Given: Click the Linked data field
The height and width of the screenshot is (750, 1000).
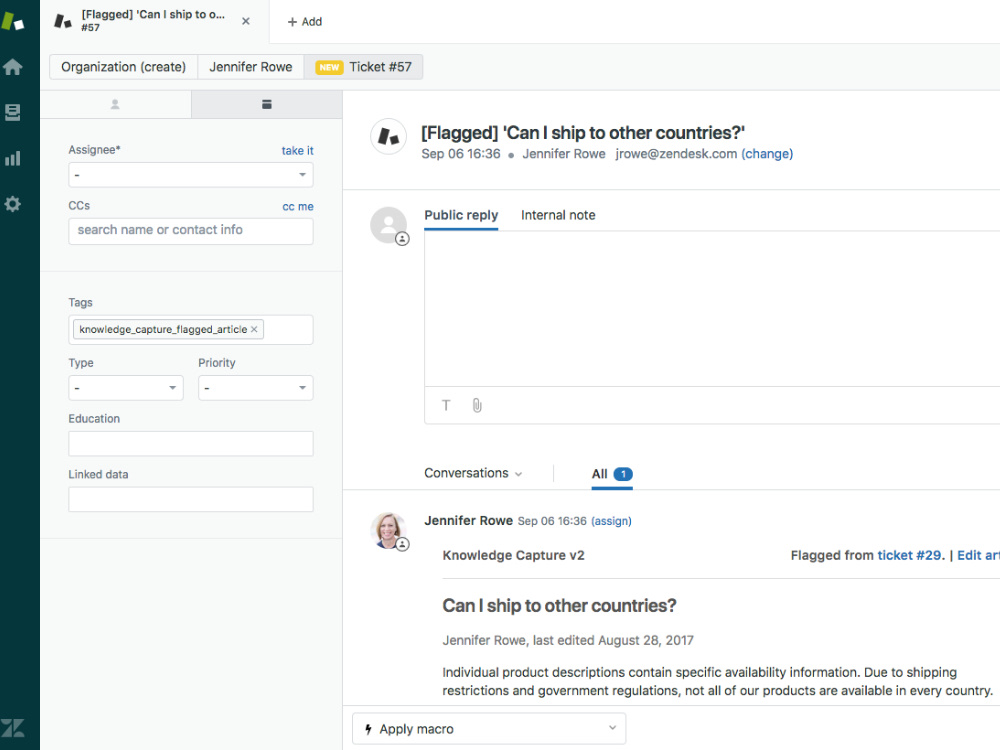Looking at the screenshot, I should 191,499.
